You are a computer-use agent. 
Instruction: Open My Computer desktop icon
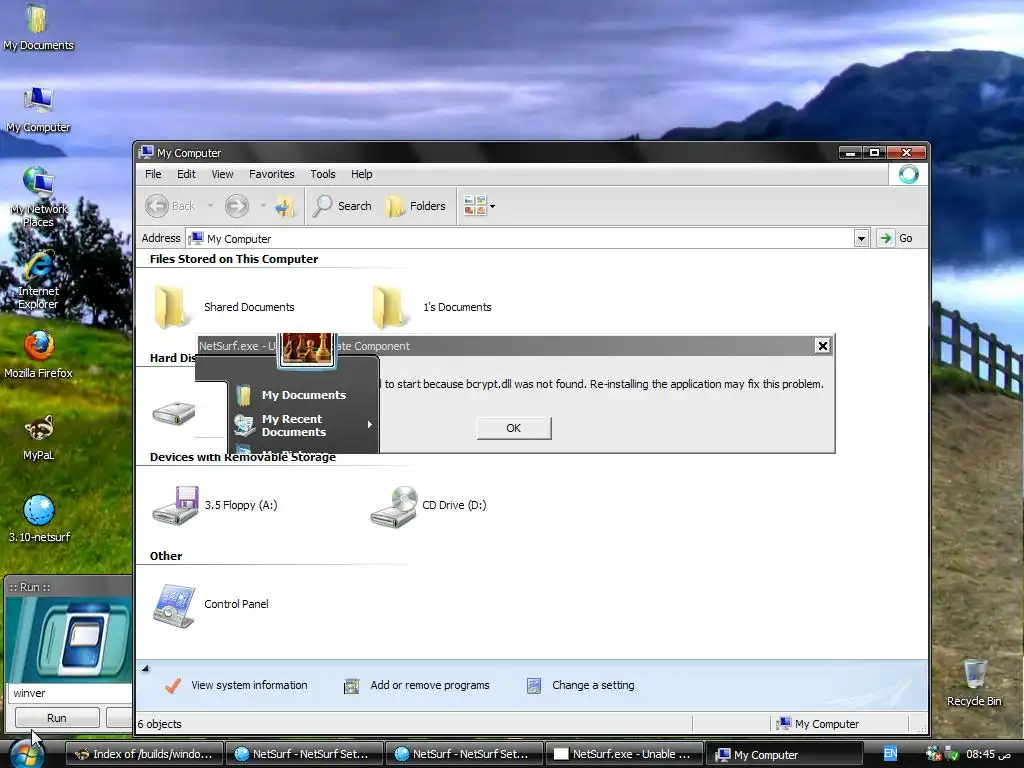pyautogui.click(x=38, y=110)
